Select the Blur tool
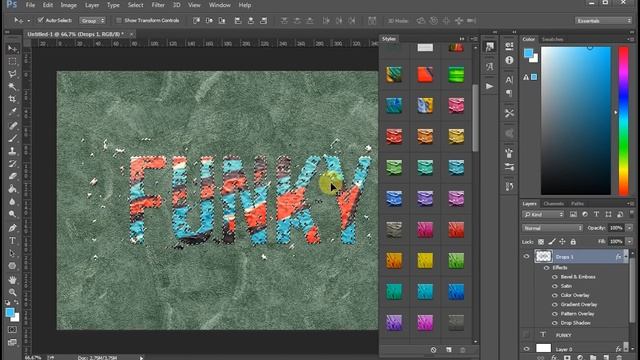This screenshot has height=360, width=640. [13, 202]
